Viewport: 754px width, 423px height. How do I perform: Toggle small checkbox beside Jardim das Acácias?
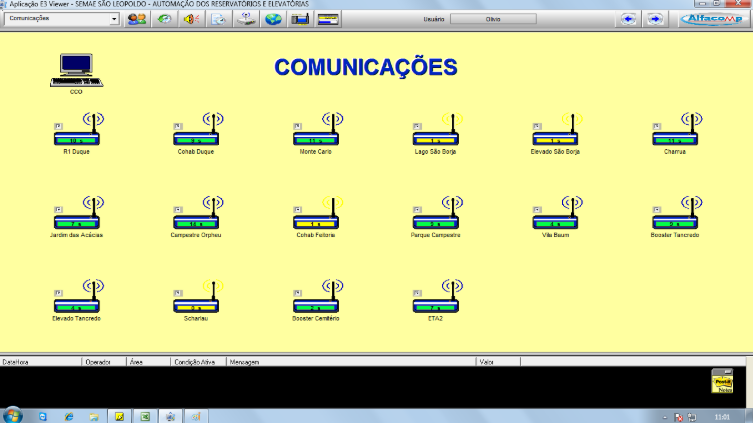tap(58, 209)
